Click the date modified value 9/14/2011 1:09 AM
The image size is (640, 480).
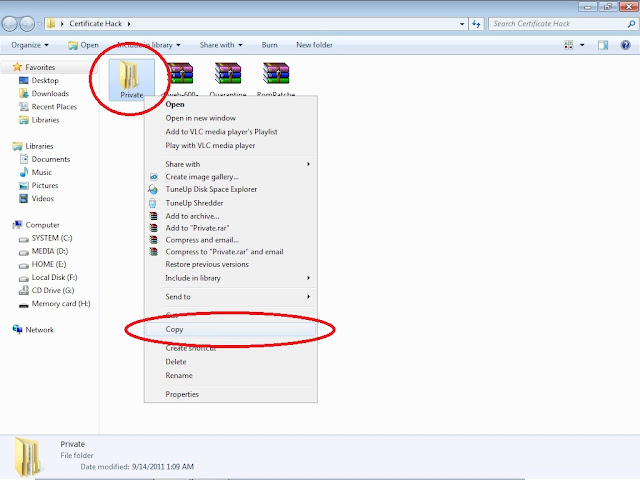[x=163, y=467]
